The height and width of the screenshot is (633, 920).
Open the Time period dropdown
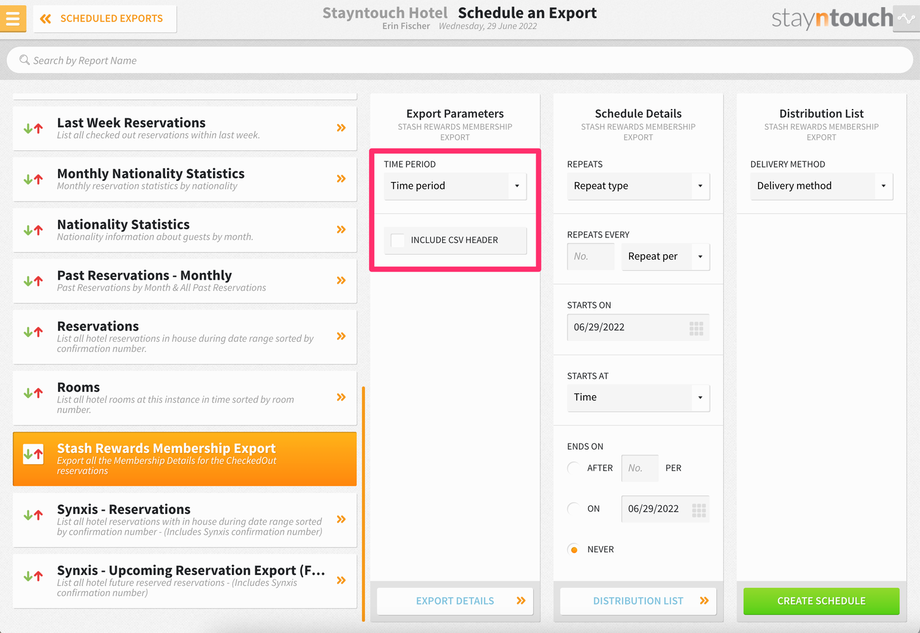click(x=455, y=186)
